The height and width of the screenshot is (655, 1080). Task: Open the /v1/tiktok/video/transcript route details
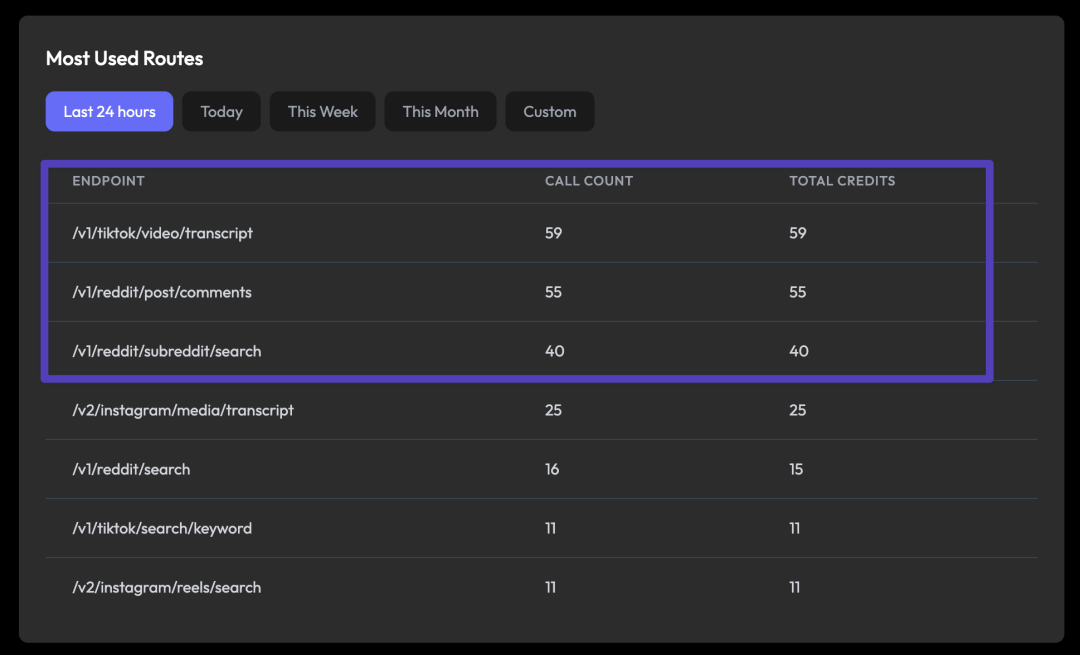pos(162,233)
